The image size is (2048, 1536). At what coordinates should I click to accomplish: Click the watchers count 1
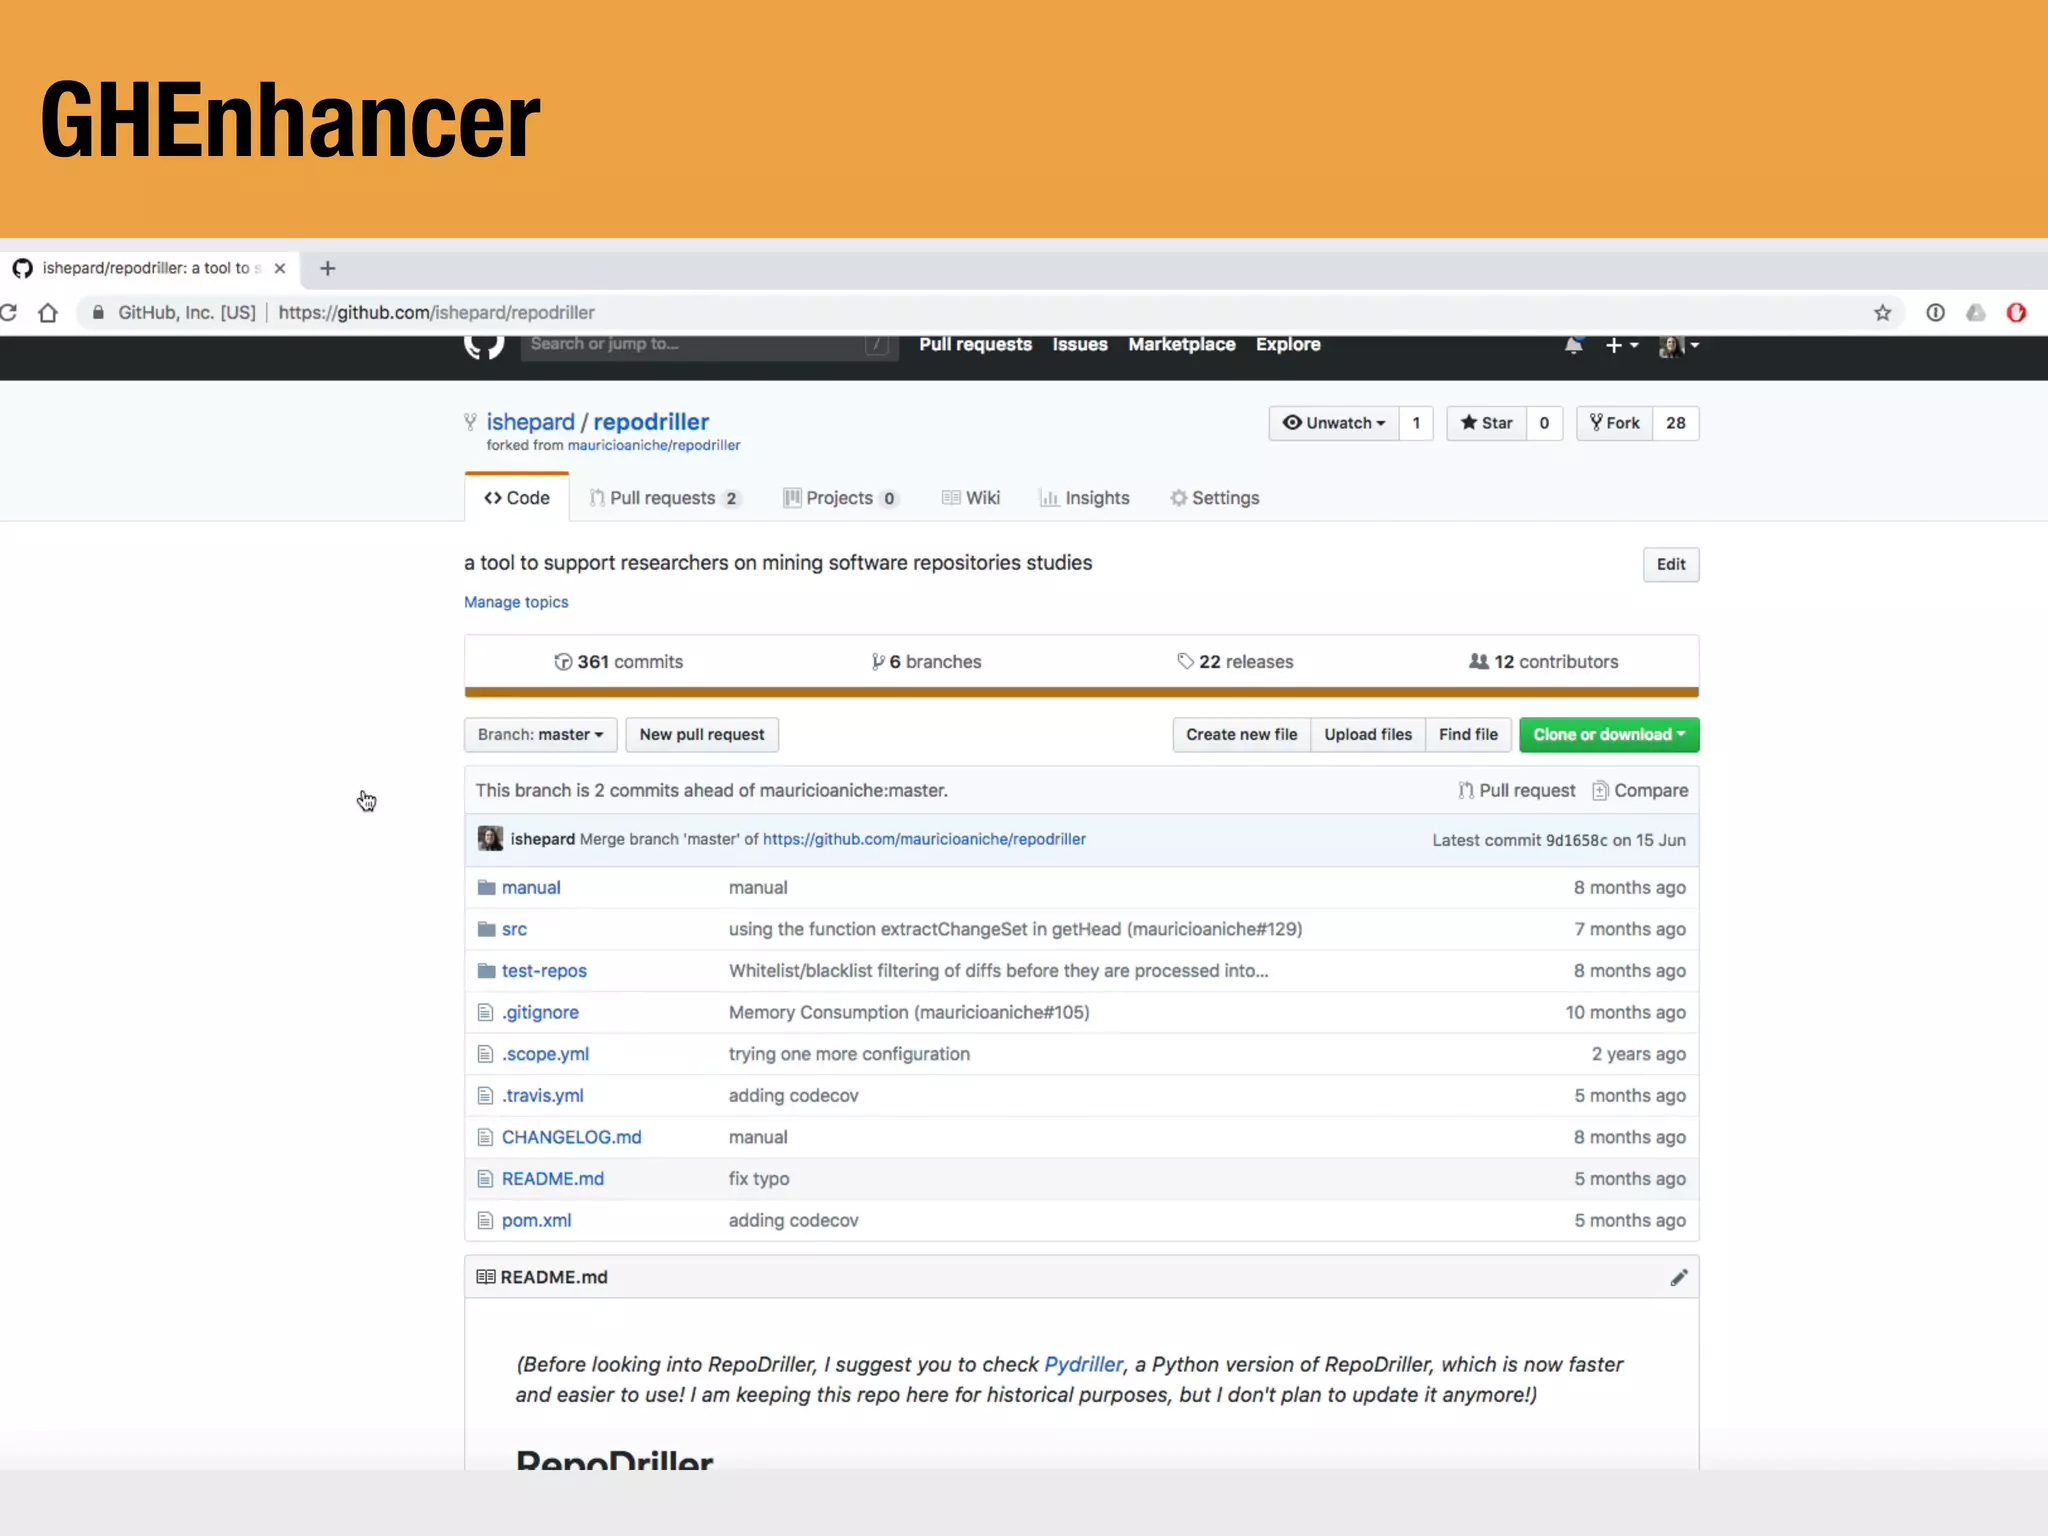coord(1416,423)
